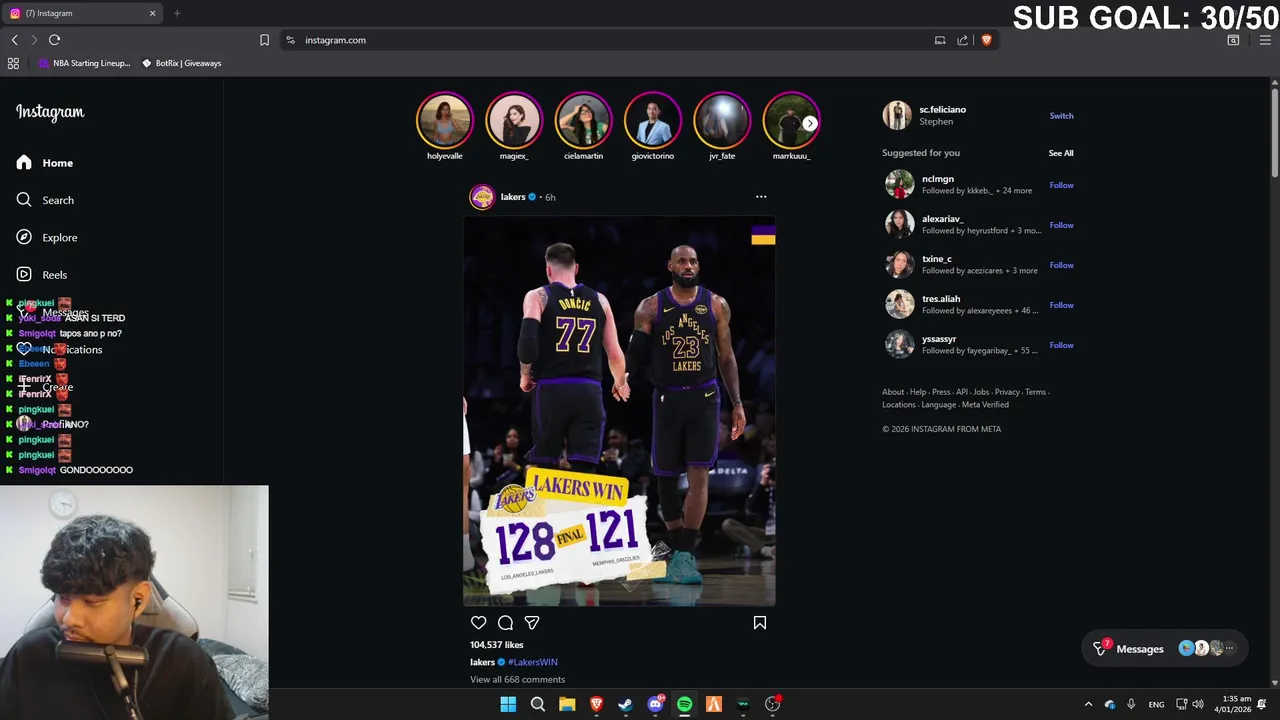Open the Lakers win post image
1280x720 pixels.
tap(619, 411)
